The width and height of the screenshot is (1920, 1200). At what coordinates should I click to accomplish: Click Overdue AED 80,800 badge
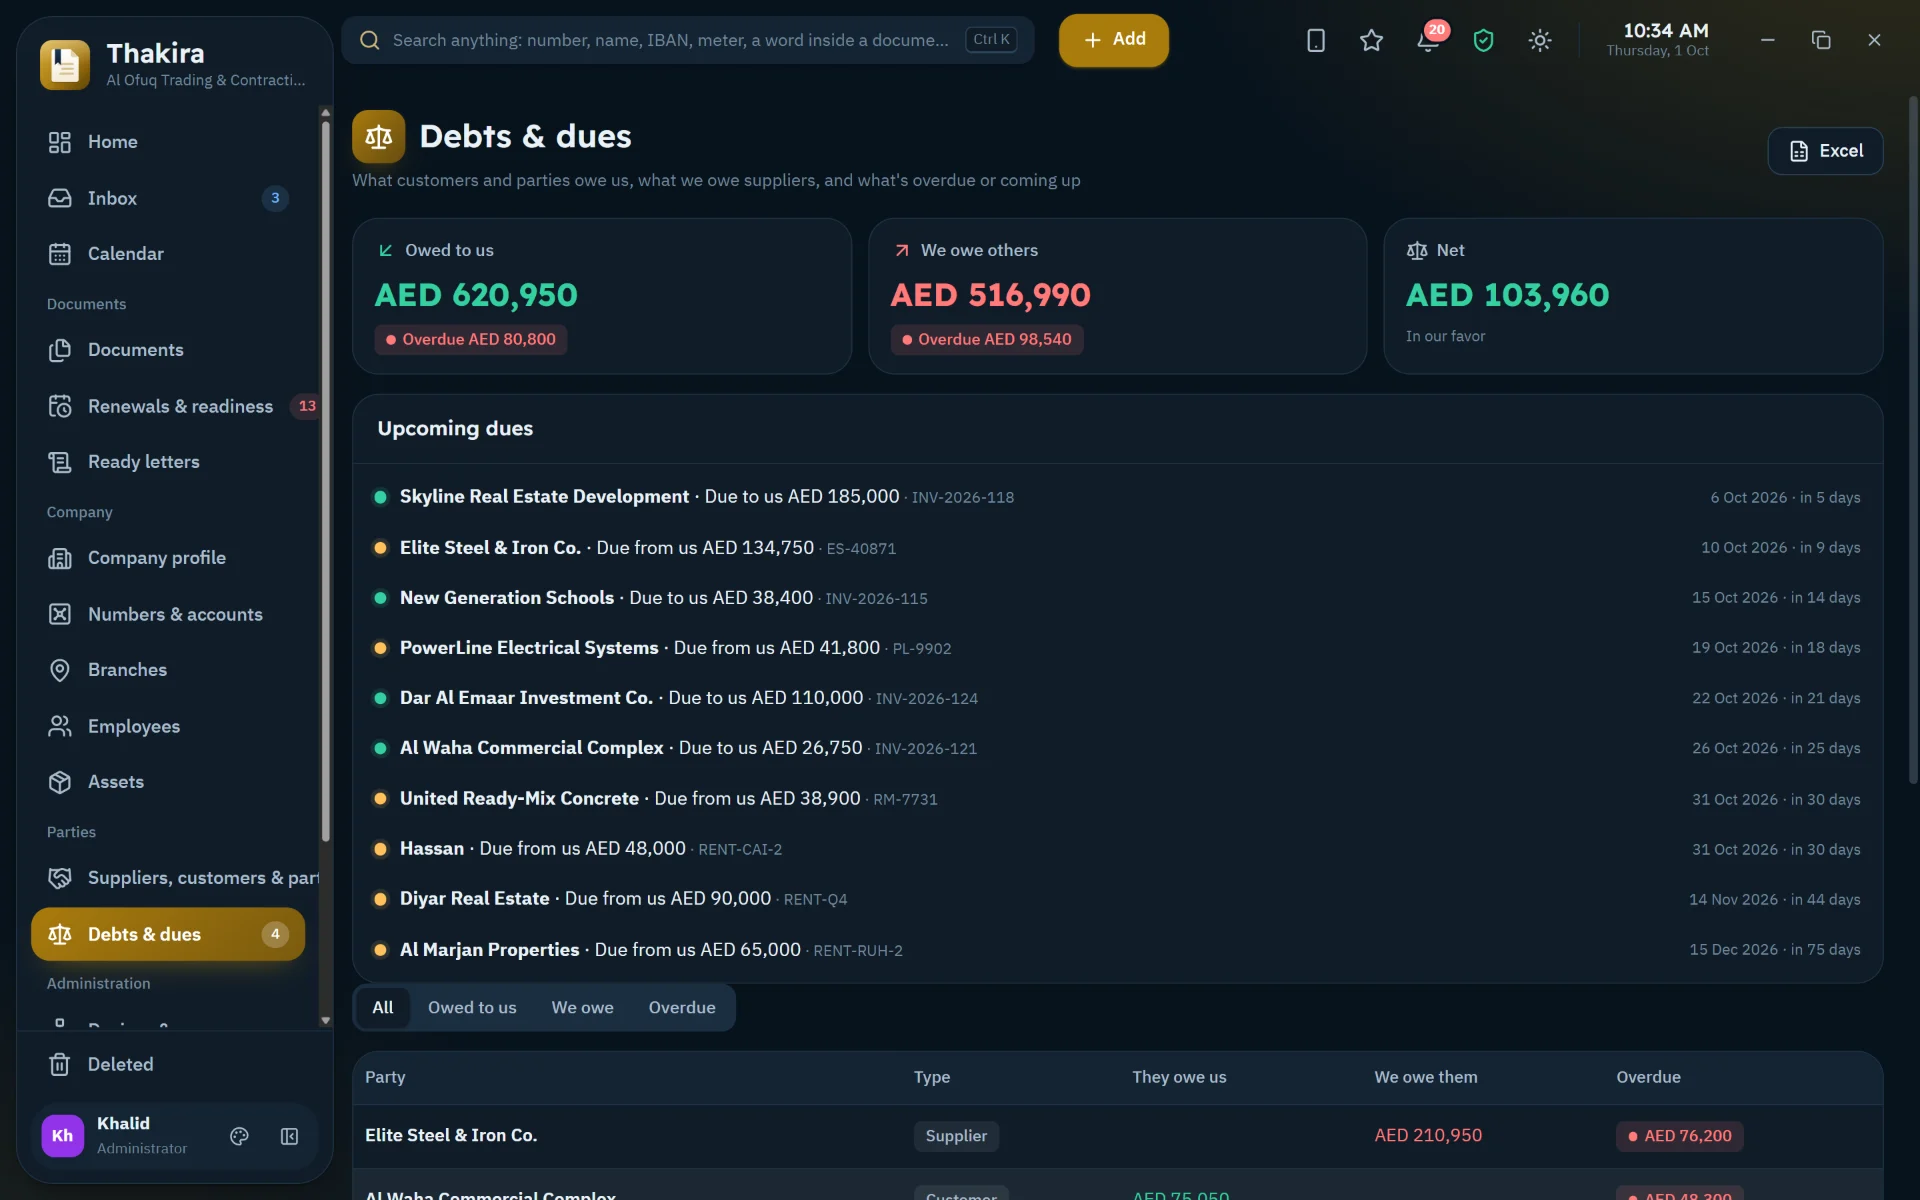pos(471,340)
